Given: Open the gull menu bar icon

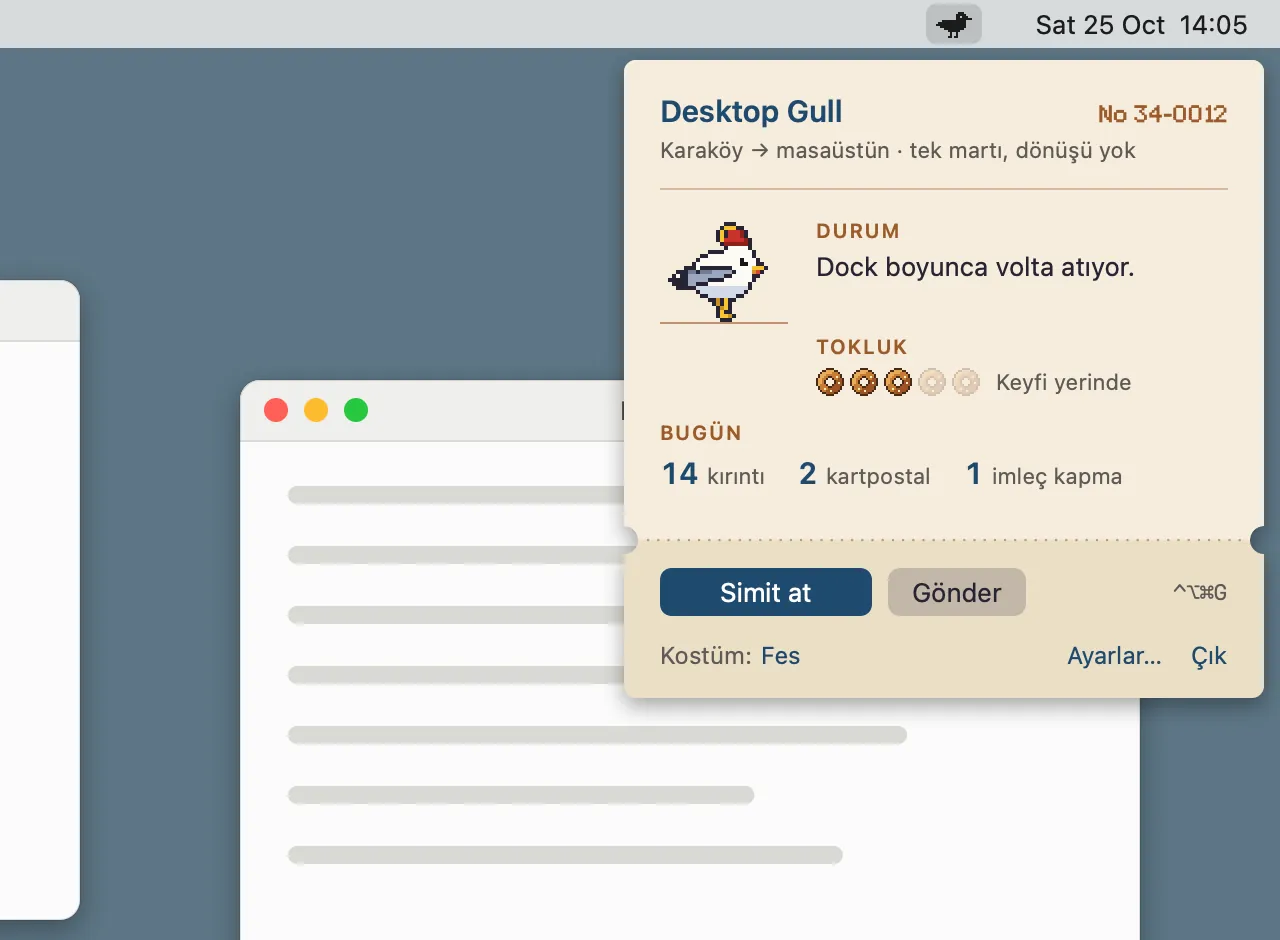Looking at the screenshot, I should [954, 24].
